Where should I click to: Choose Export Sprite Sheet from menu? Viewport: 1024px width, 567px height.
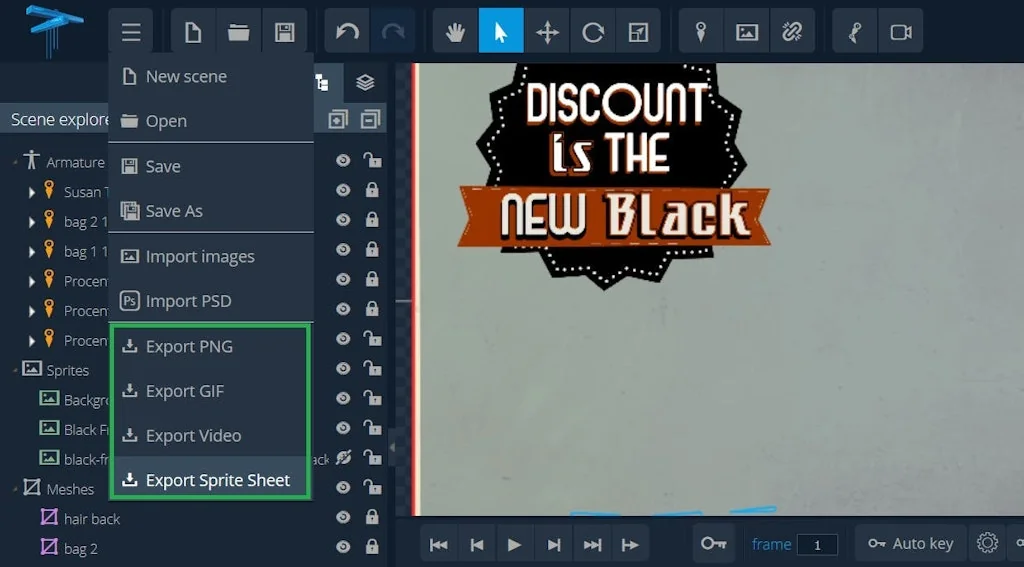[217, 480]
